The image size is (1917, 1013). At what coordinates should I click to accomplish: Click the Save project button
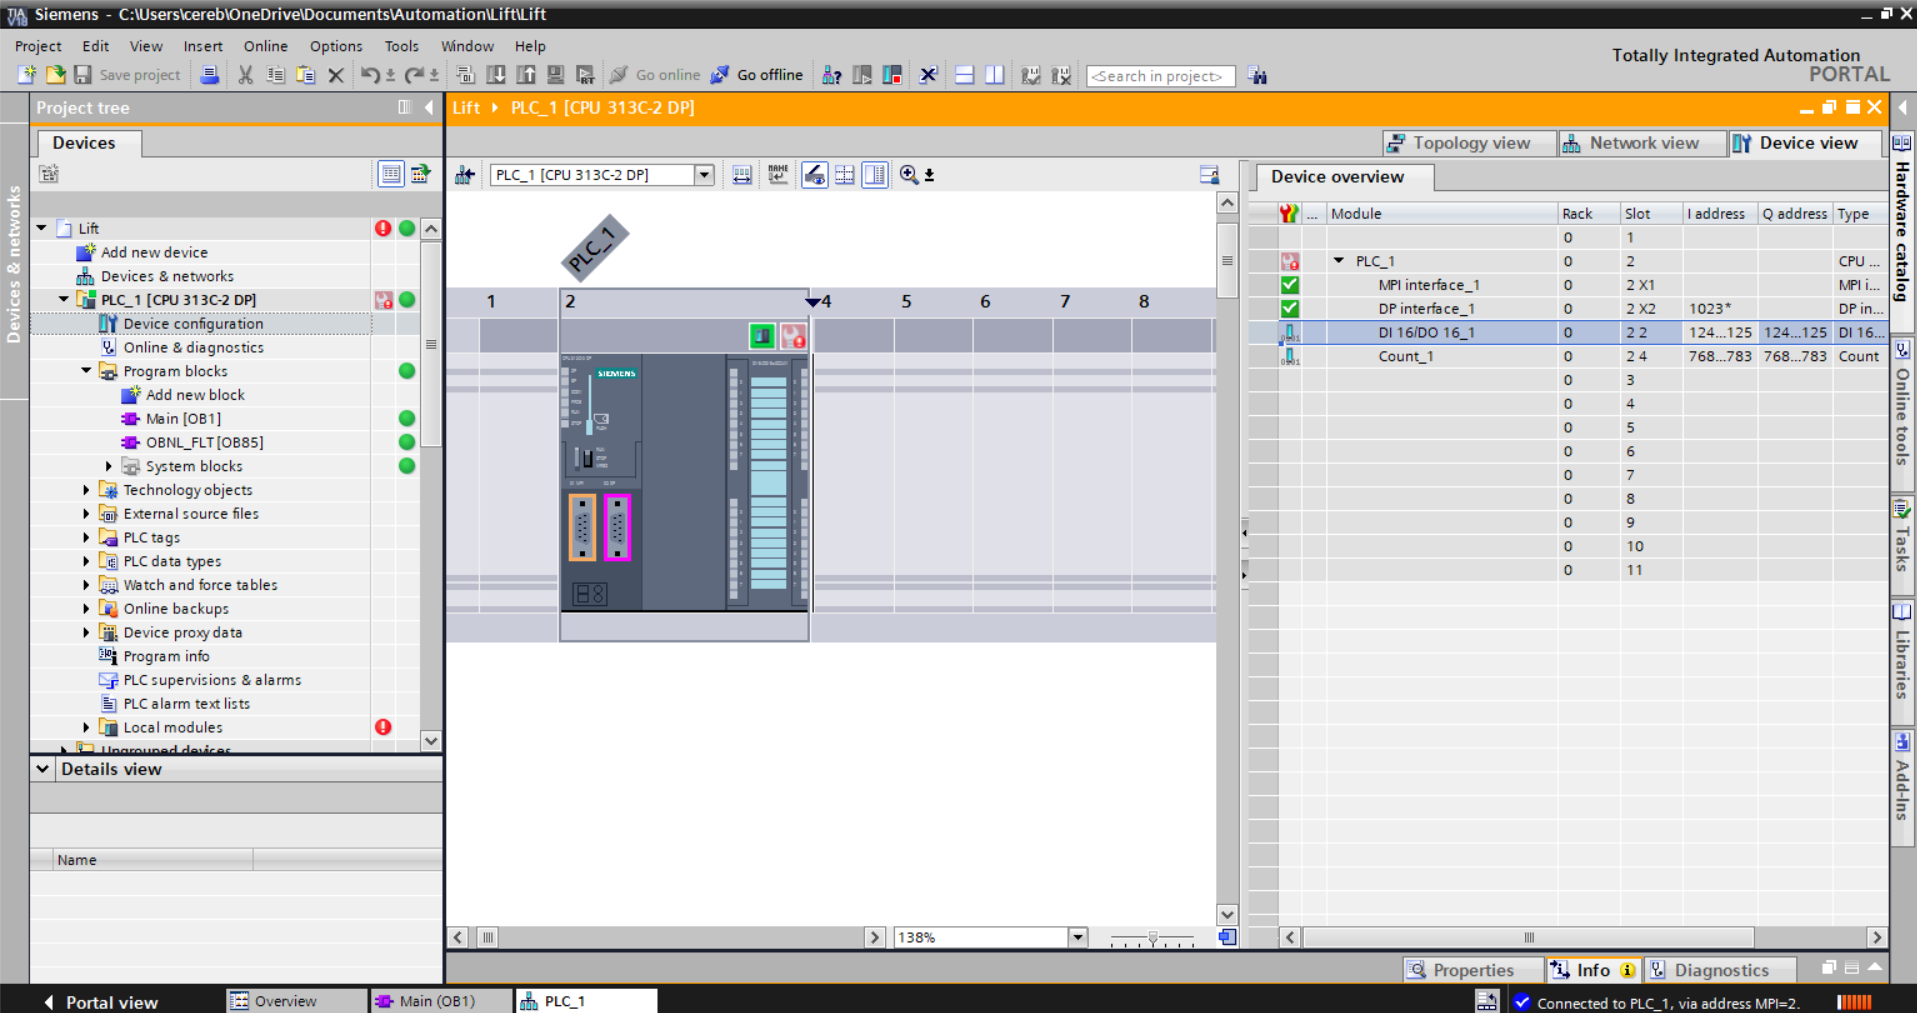click(127, 75)
